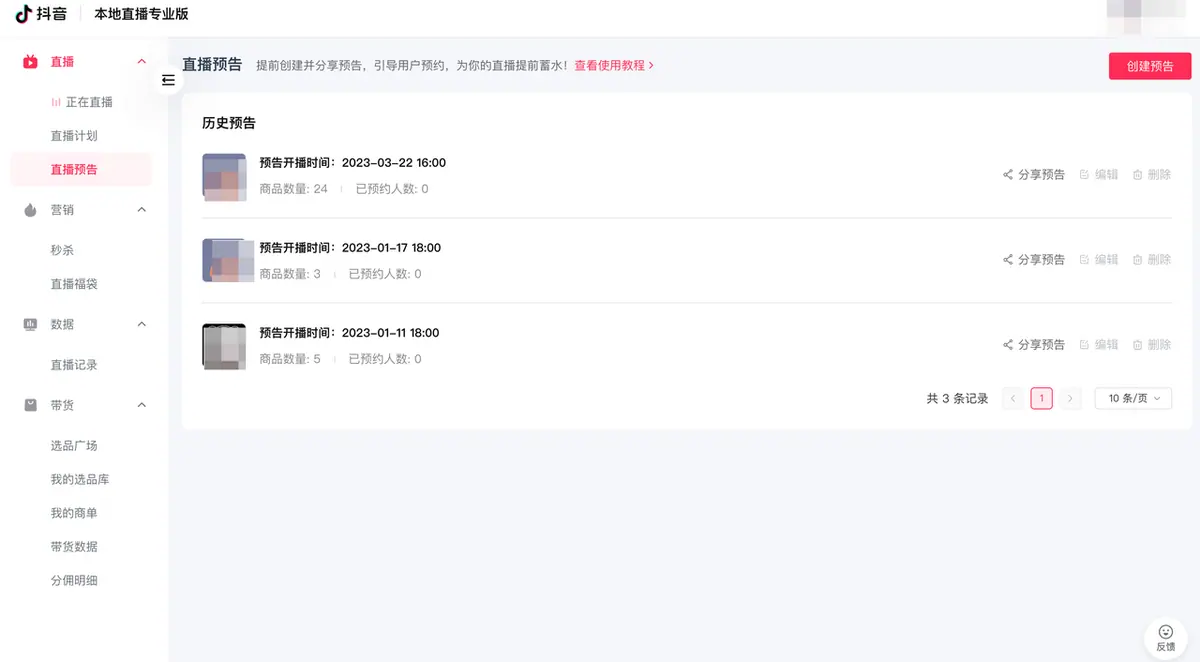The image size is (1200, 662).
Task: Collapse the 直播 menu section chevron
Action: point(141,62)
